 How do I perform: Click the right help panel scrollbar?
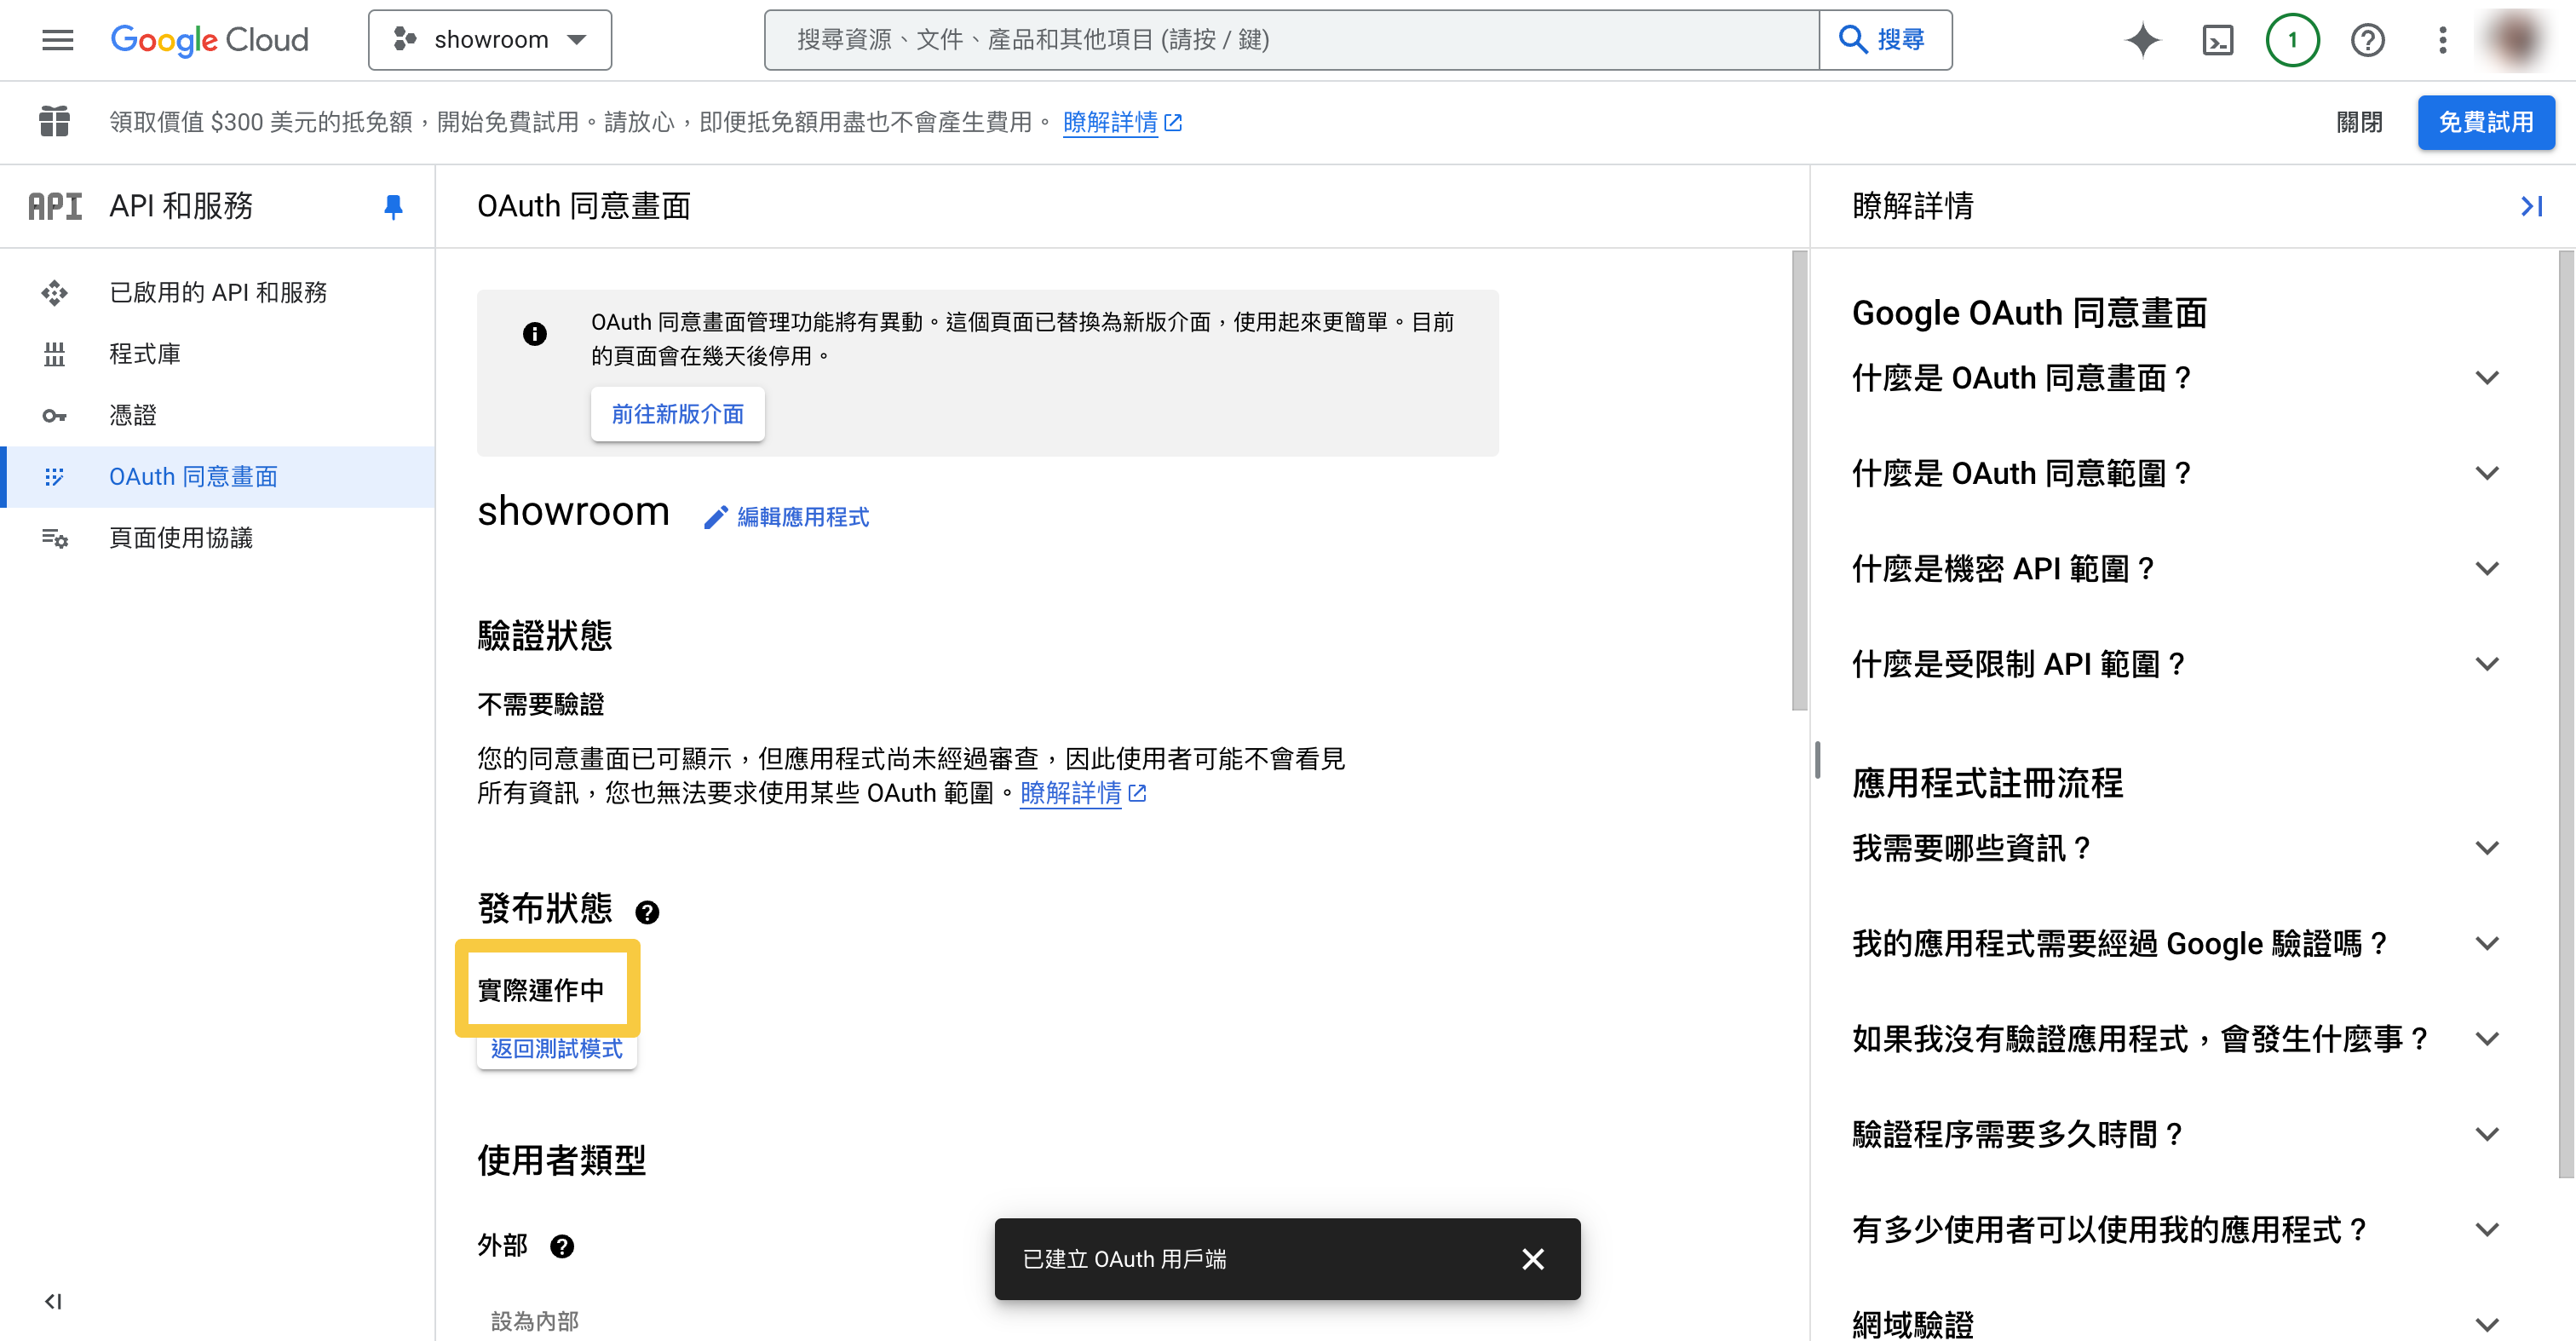[2566, 715]
